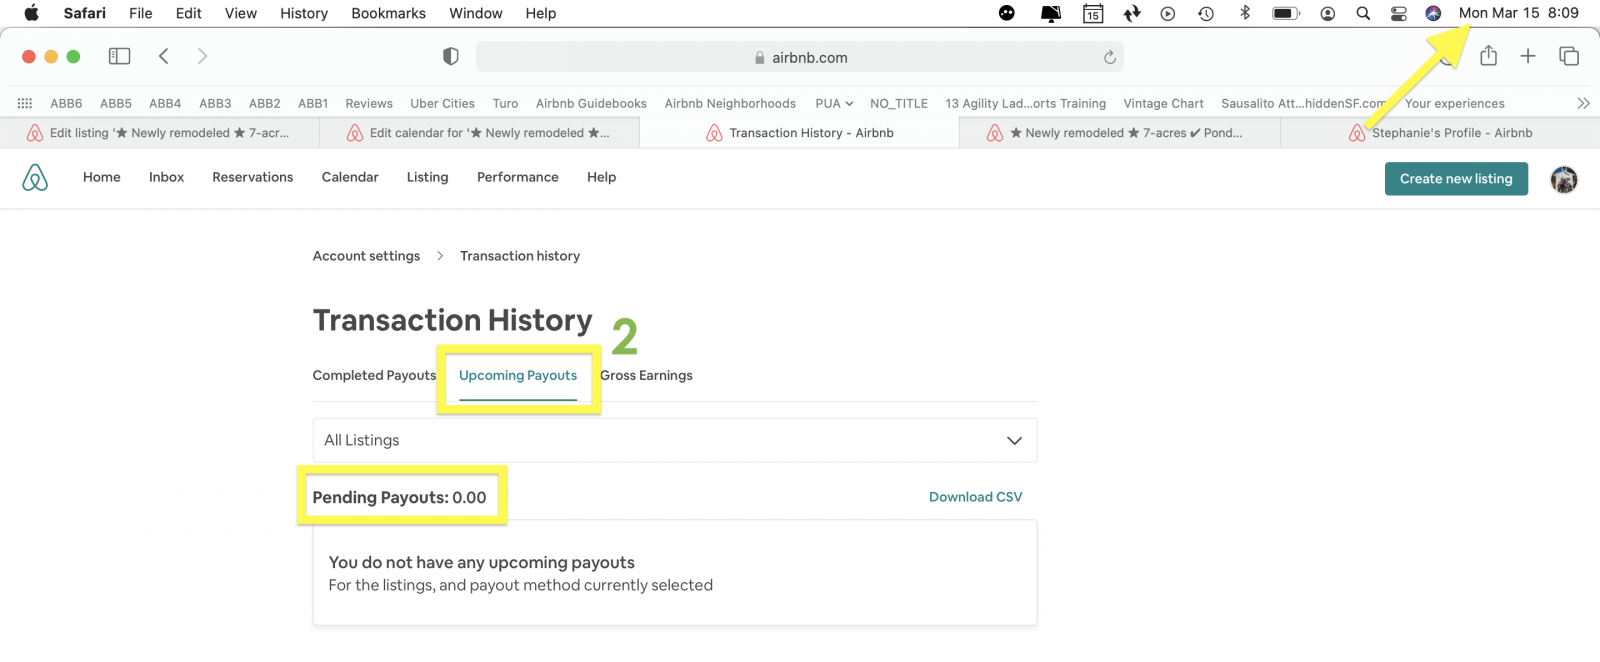
Task: Open the Edit menu
Action: tap(189, 13)
